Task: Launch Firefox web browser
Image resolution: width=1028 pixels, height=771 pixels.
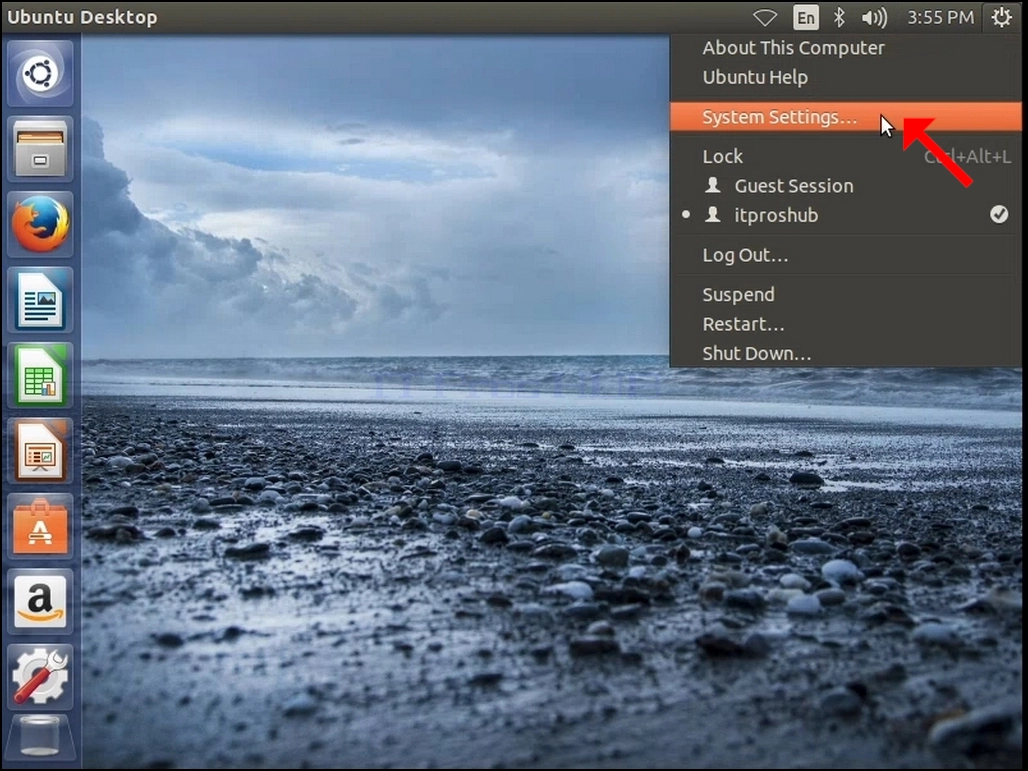Action: click(x=40, y=224)
